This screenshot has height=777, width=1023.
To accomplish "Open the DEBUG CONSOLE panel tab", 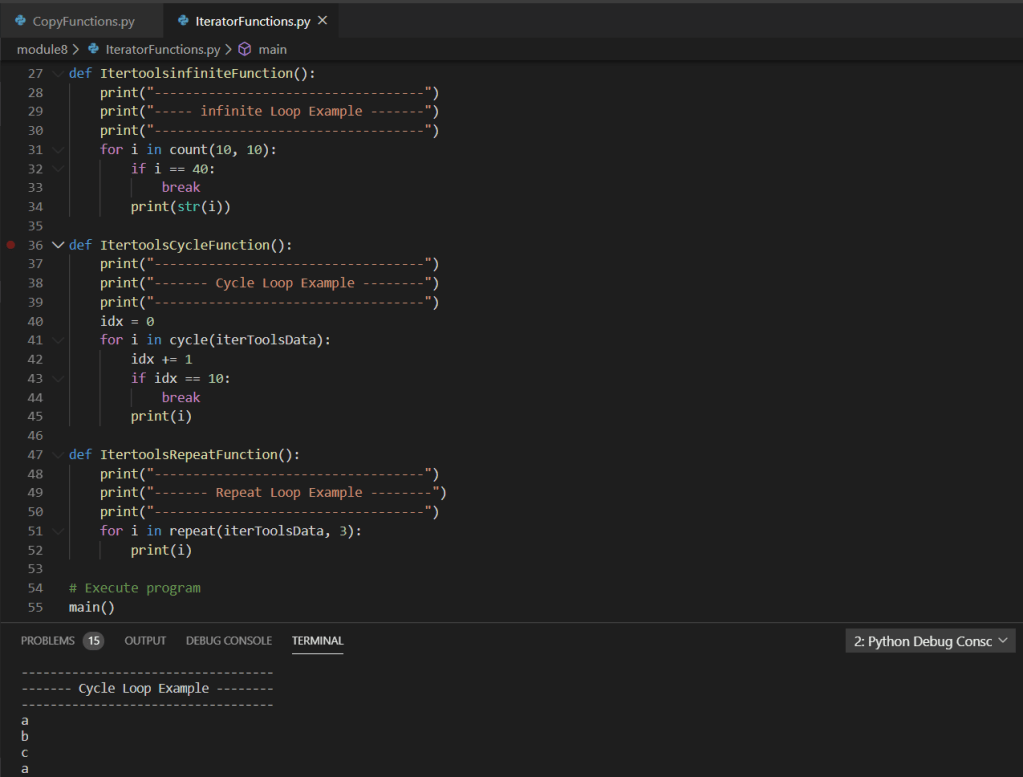I will (x=228, y=641).
